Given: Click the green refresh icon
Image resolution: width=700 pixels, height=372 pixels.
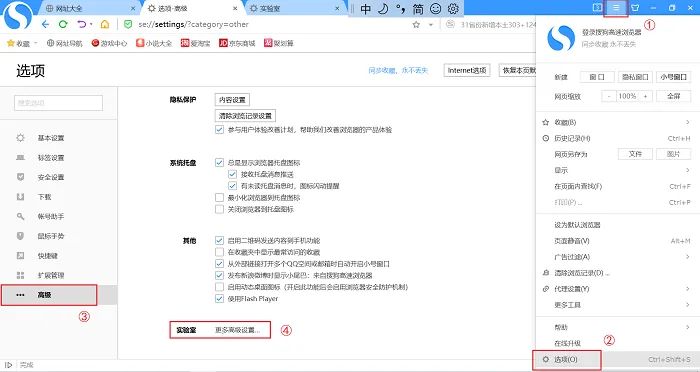Looking at the screenshot, I should coord(63,24).
